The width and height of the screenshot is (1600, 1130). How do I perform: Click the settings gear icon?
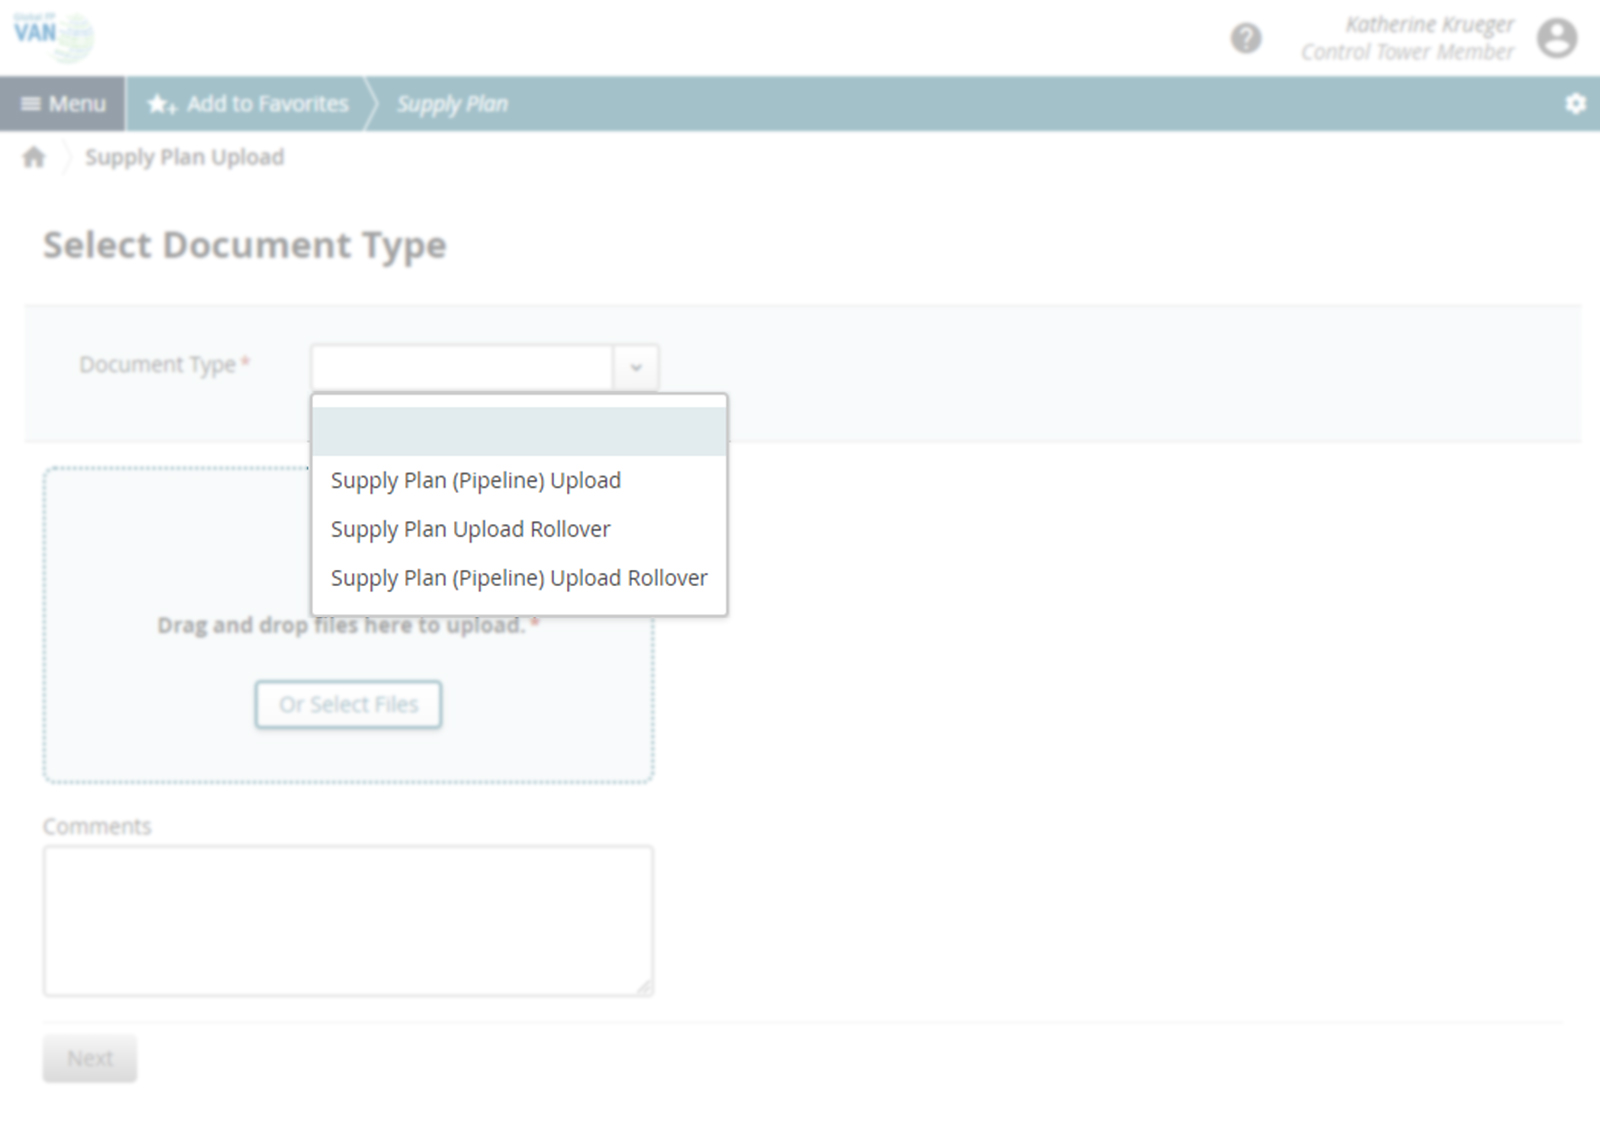(1575, 104)
